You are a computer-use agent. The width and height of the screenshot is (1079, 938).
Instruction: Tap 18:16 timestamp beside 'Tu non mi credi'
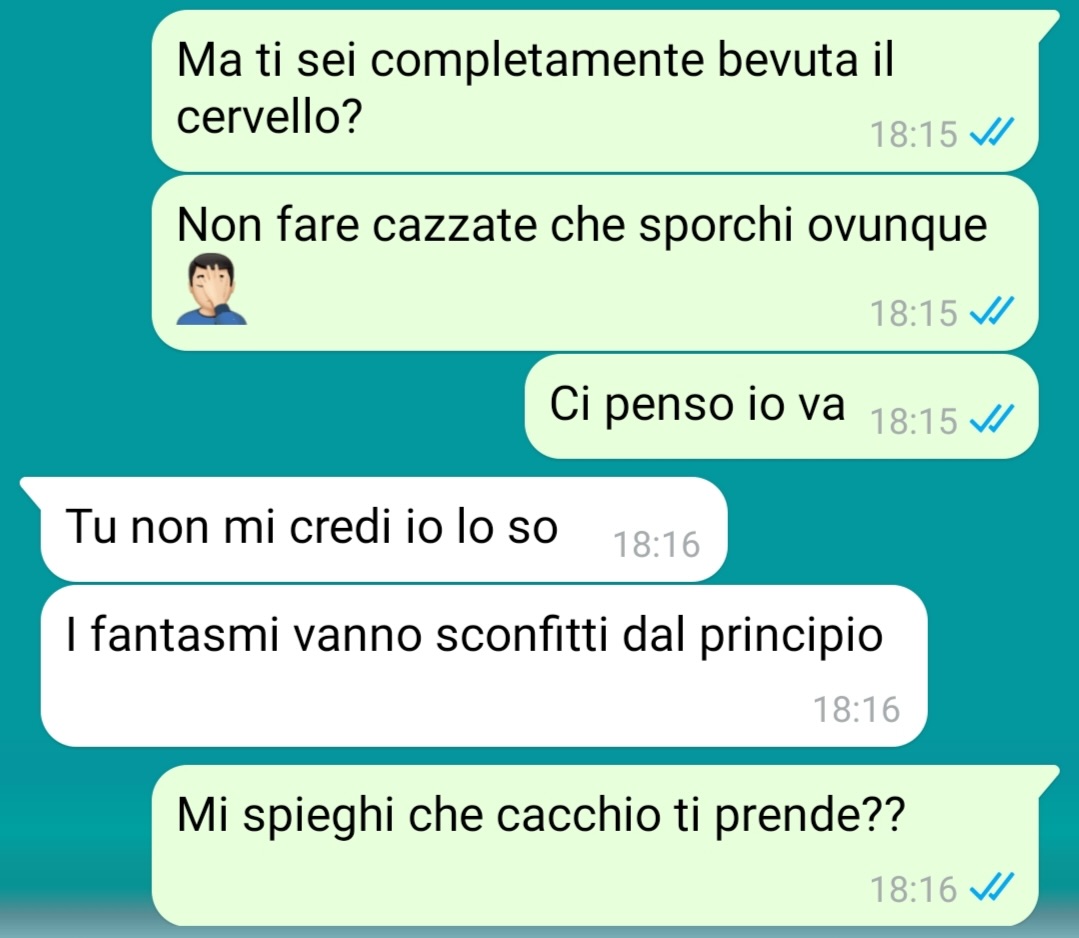(656, 544)
